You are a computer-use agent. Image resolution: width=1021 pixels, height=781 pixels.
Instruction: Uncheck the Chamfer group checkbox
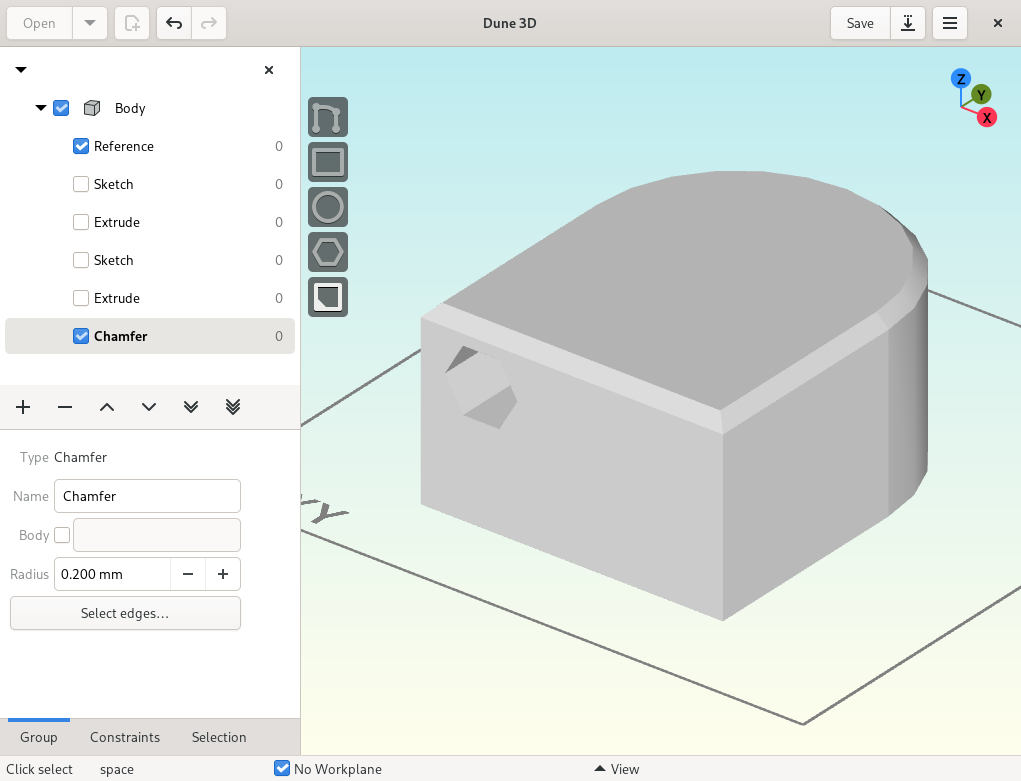[81, 336]
